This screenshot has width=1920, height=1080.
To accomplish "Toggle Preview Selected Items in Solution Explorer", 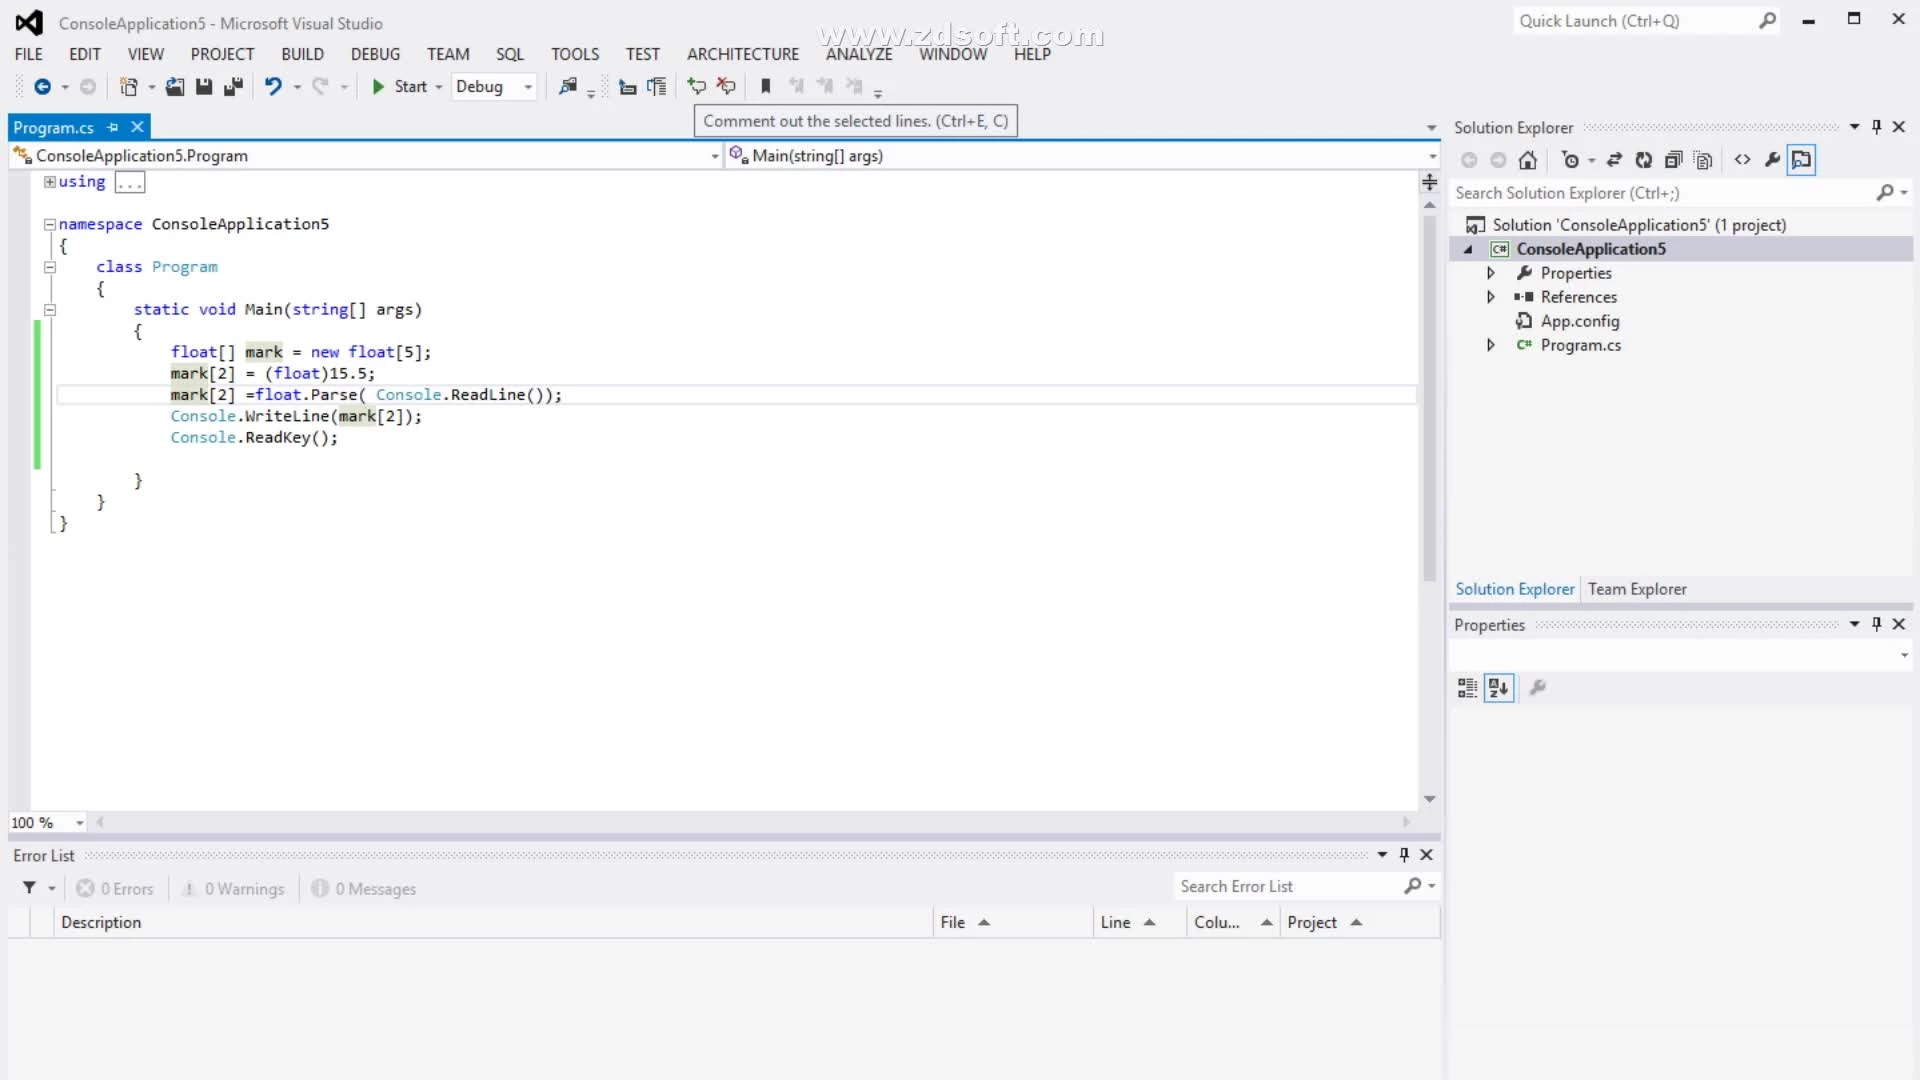I will click(x=1802, y=160).
